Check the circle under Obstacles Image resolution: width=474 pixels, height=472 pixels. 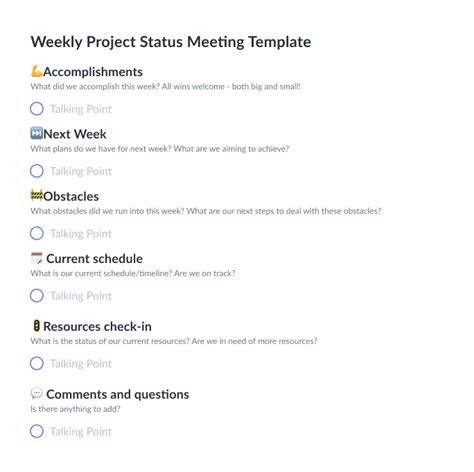click(37, 233)
